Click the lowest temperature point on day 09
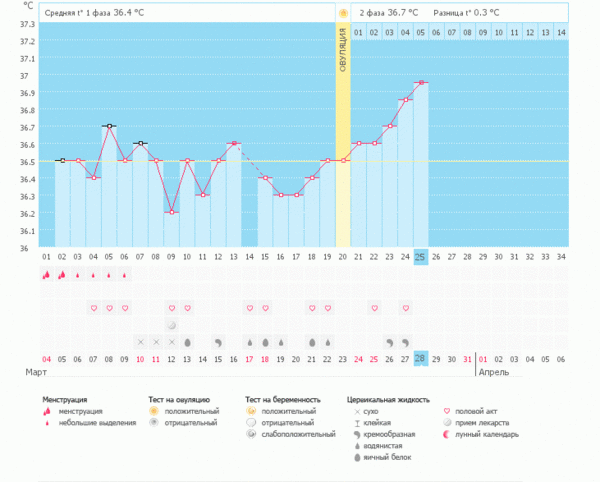The height and width of the screenshot is (482, 600). click(x=171, y=212)
